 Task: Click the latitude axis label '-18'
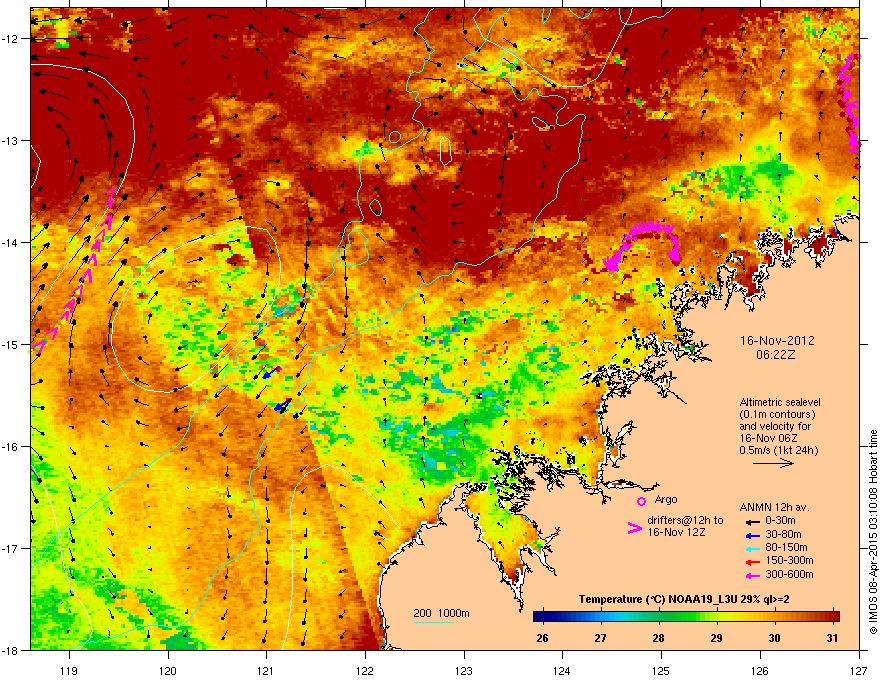click(10, 650)
